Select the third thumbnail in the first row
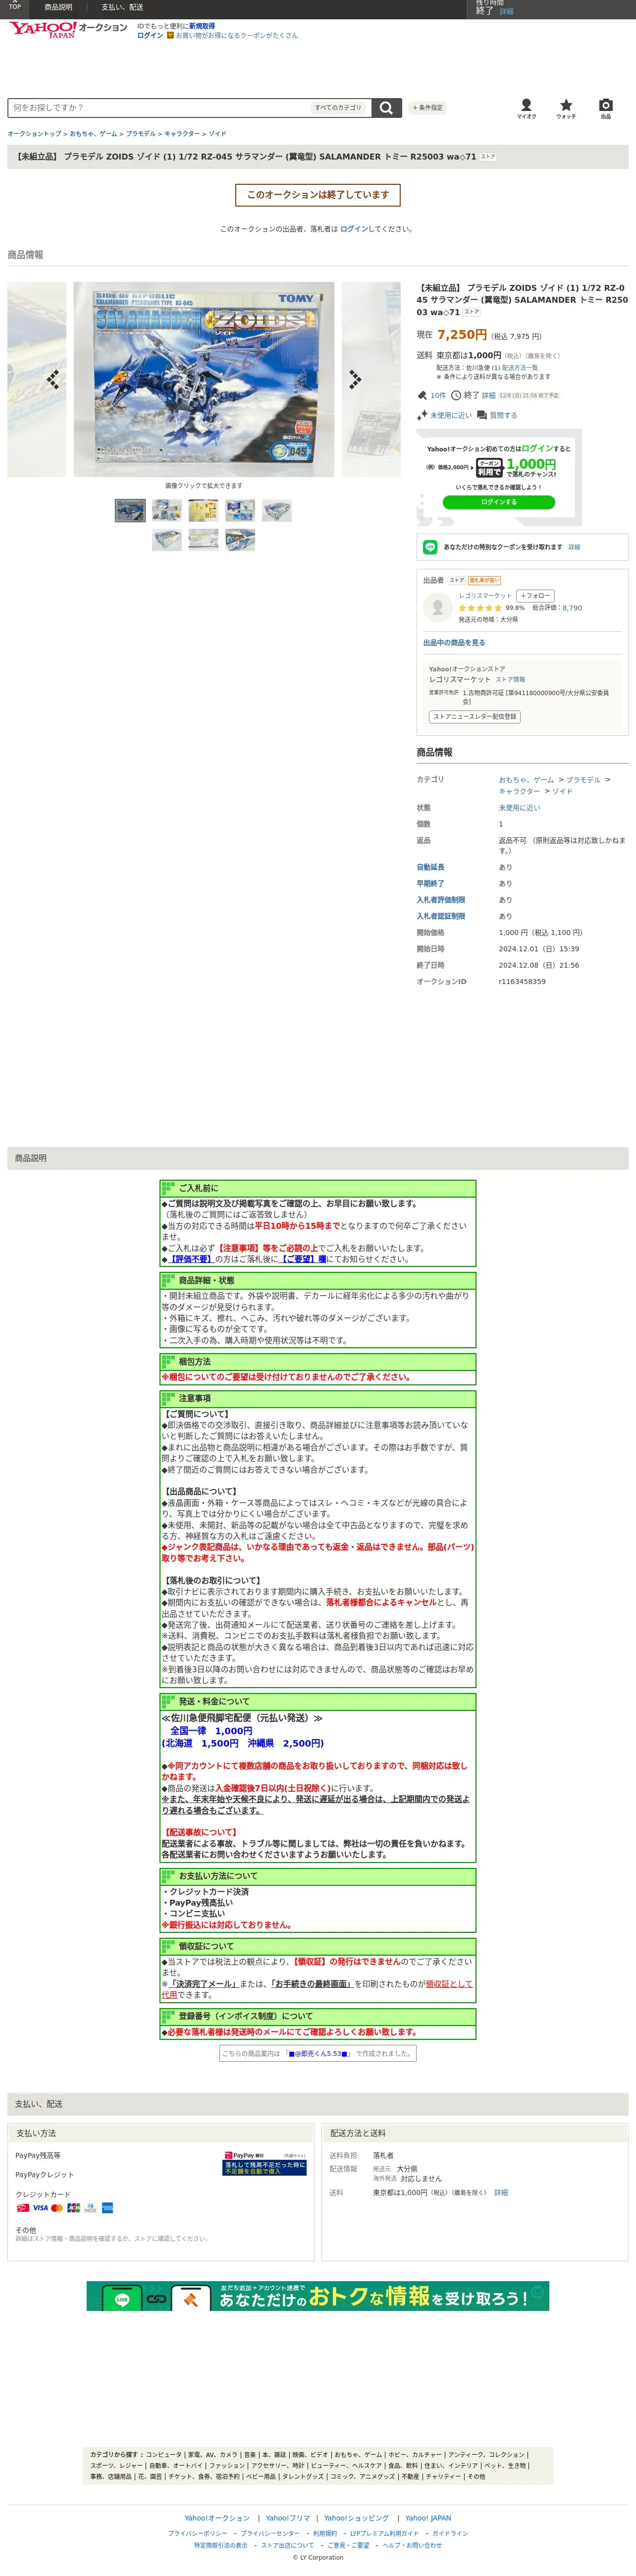Image resolution: width=636 pixels, height=2576 pixels. [x=203, y=511]
